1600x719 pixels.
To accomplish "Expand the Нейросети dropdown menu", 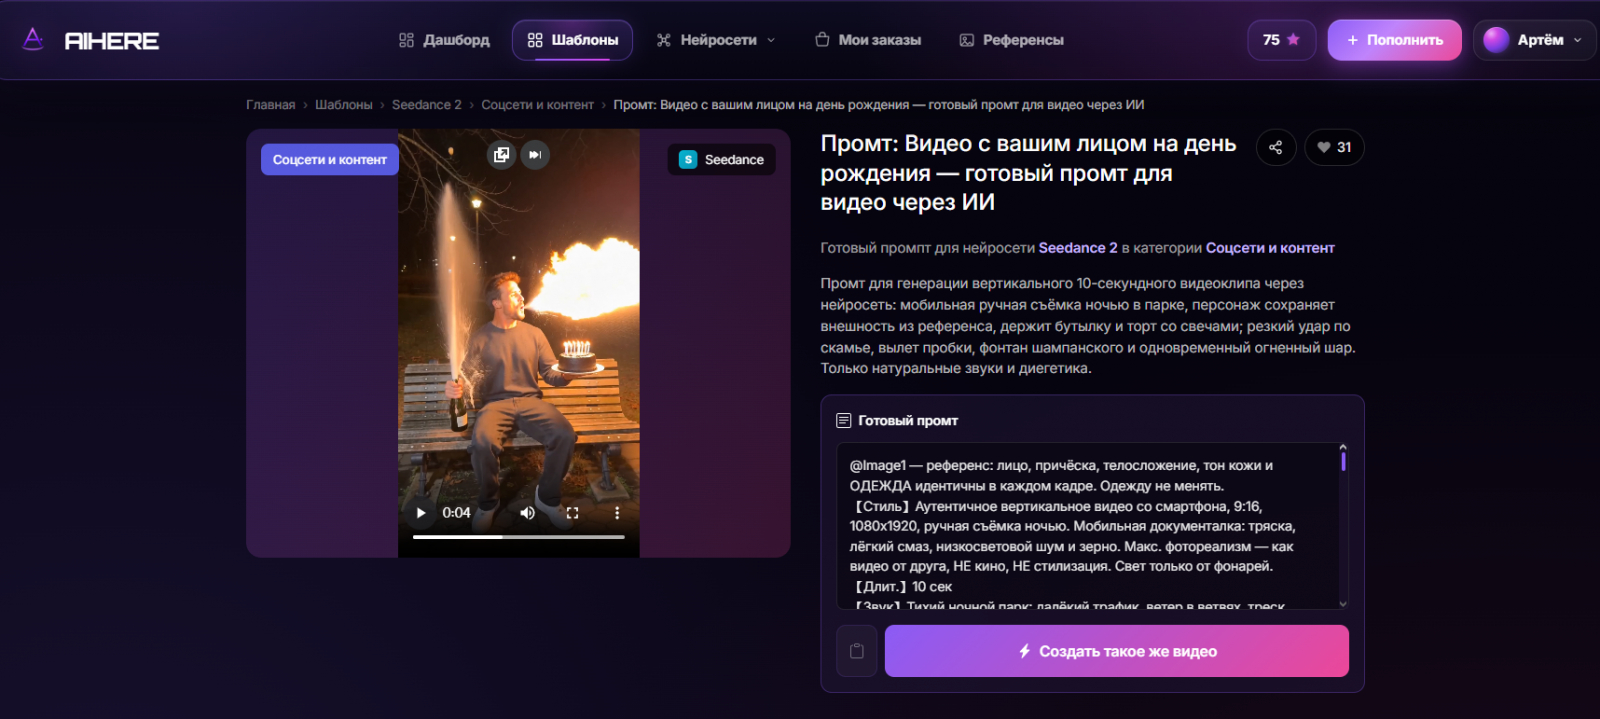I will (x=716, y=40).
